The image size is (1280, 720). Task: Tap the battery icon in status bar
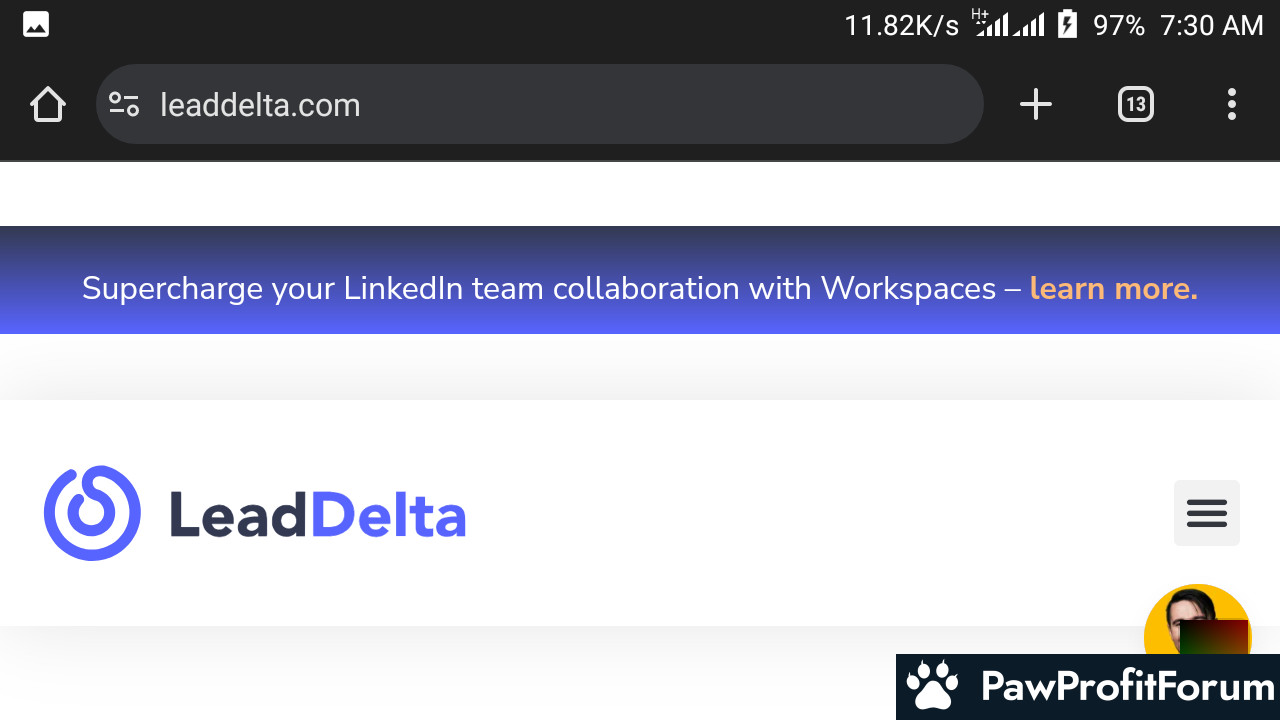1068,25
